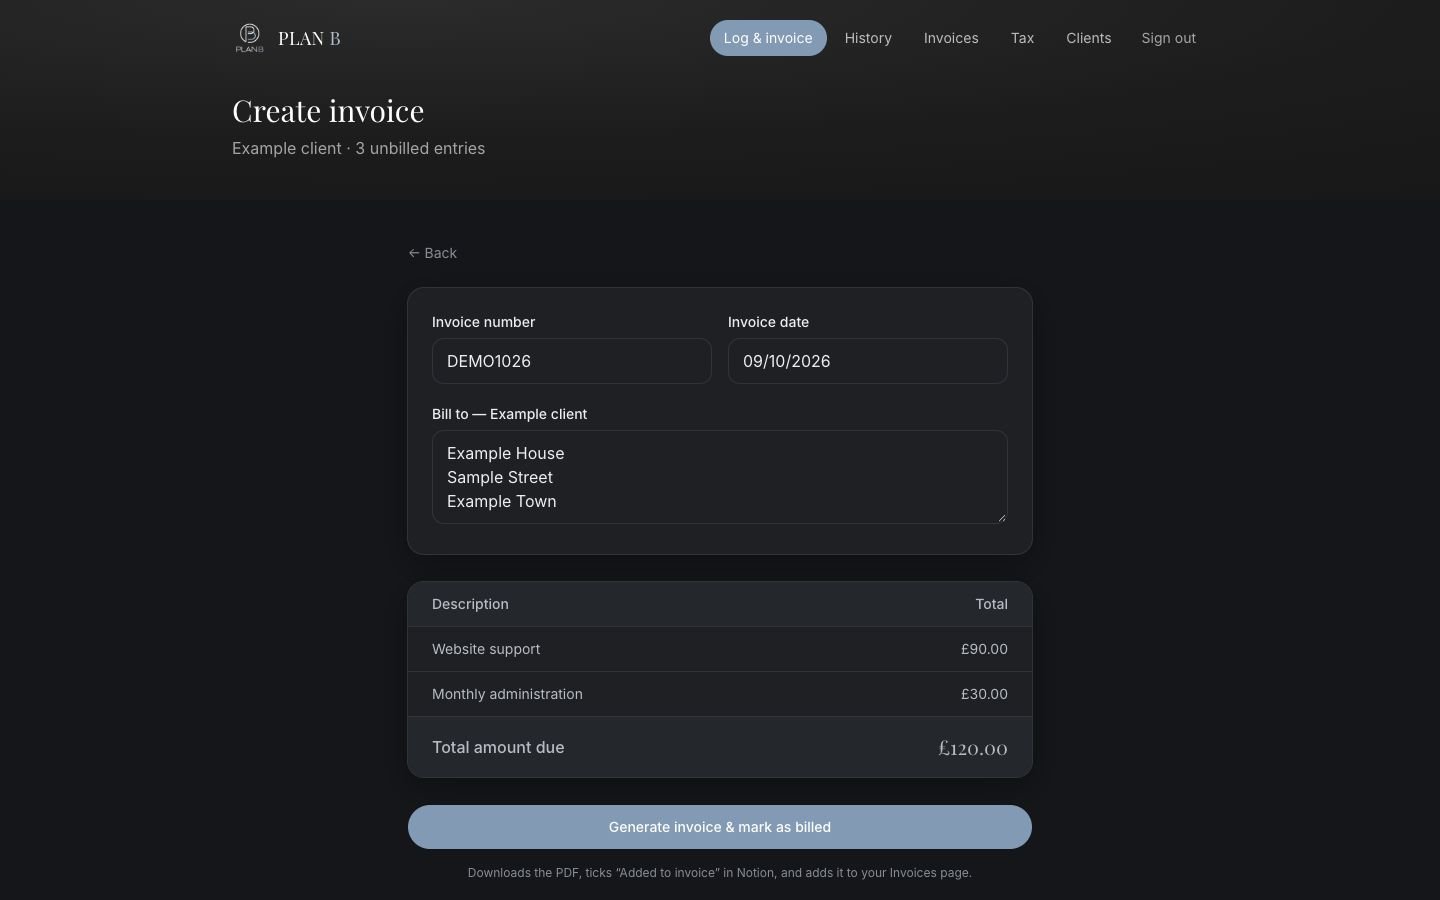1440x900 pixels.
Task: Click the 'Downloads the PDF' helper note
Action: pos(720,873)
